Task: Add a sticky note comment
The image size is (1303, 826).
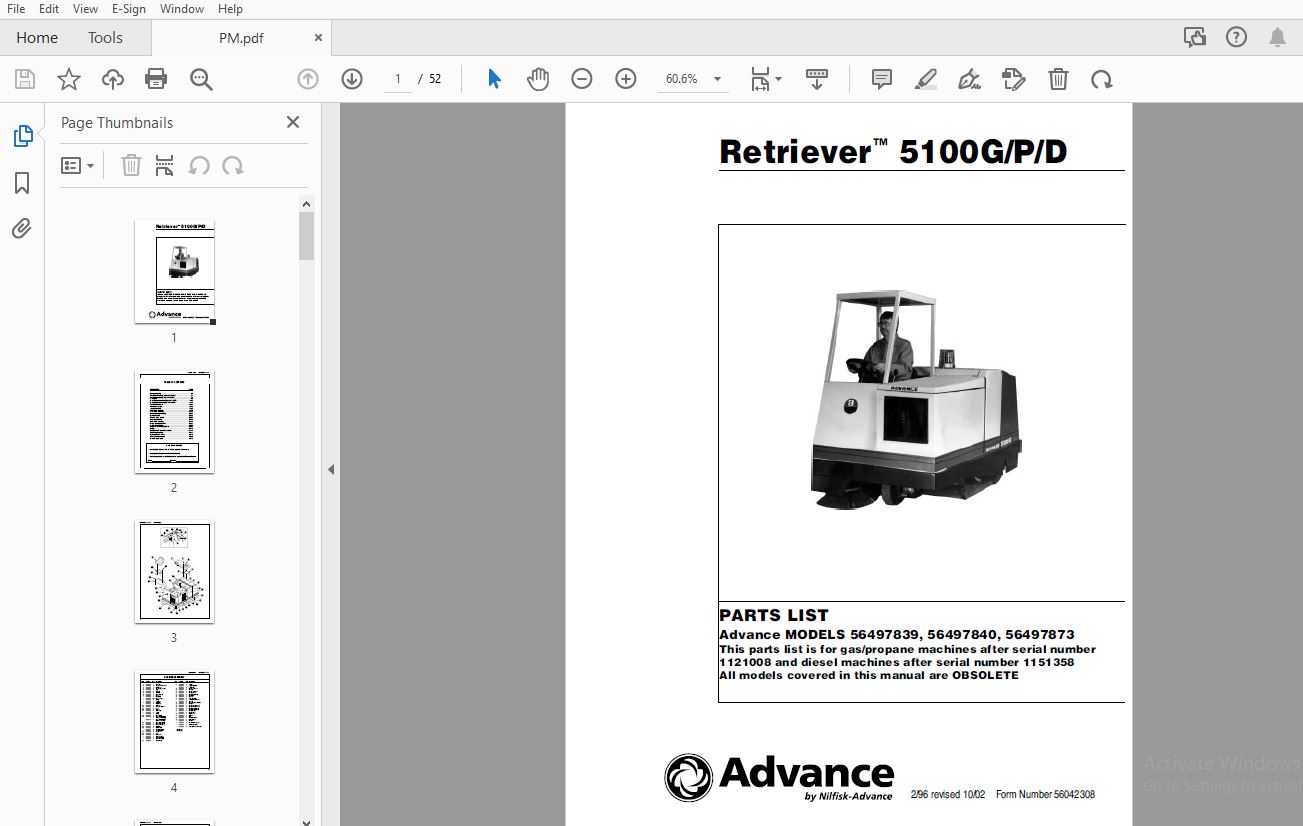Action: [882, 79]
